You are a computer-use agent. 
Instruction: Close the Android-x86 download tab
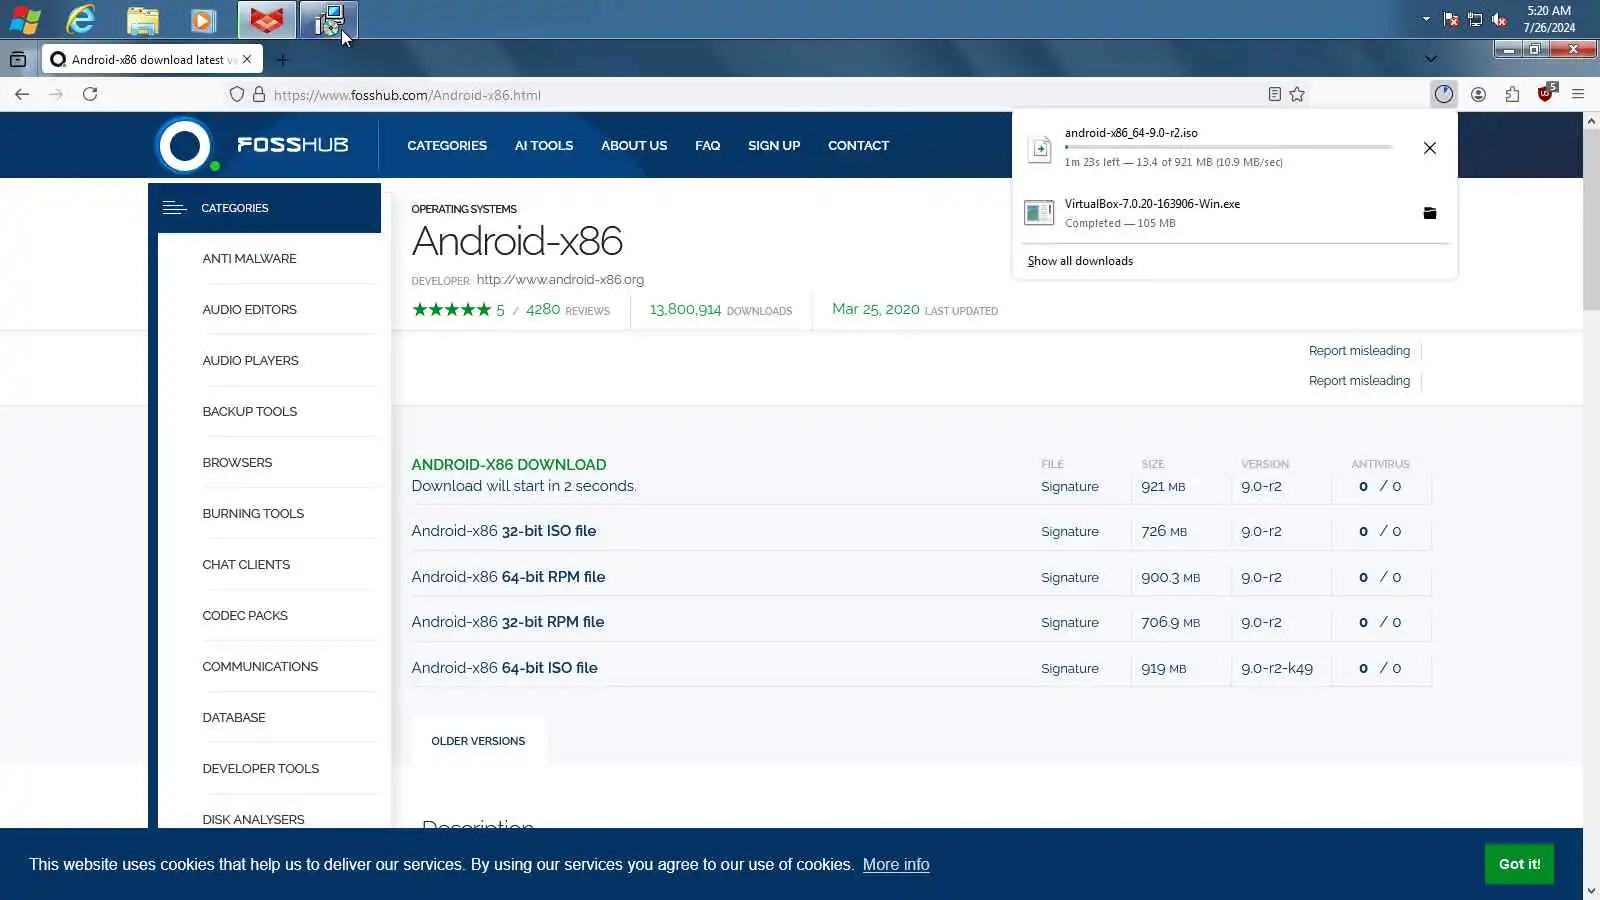coord(247,59)
